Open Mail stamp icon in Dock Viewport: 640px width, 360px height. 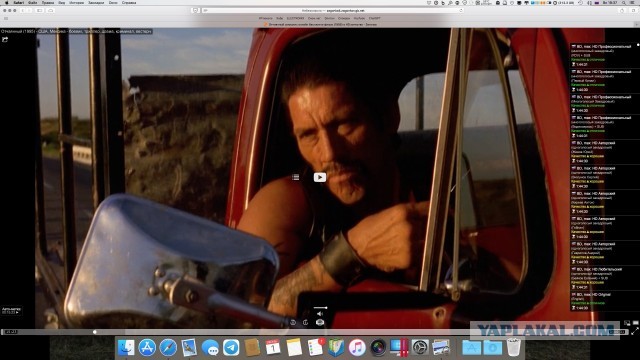189,348
